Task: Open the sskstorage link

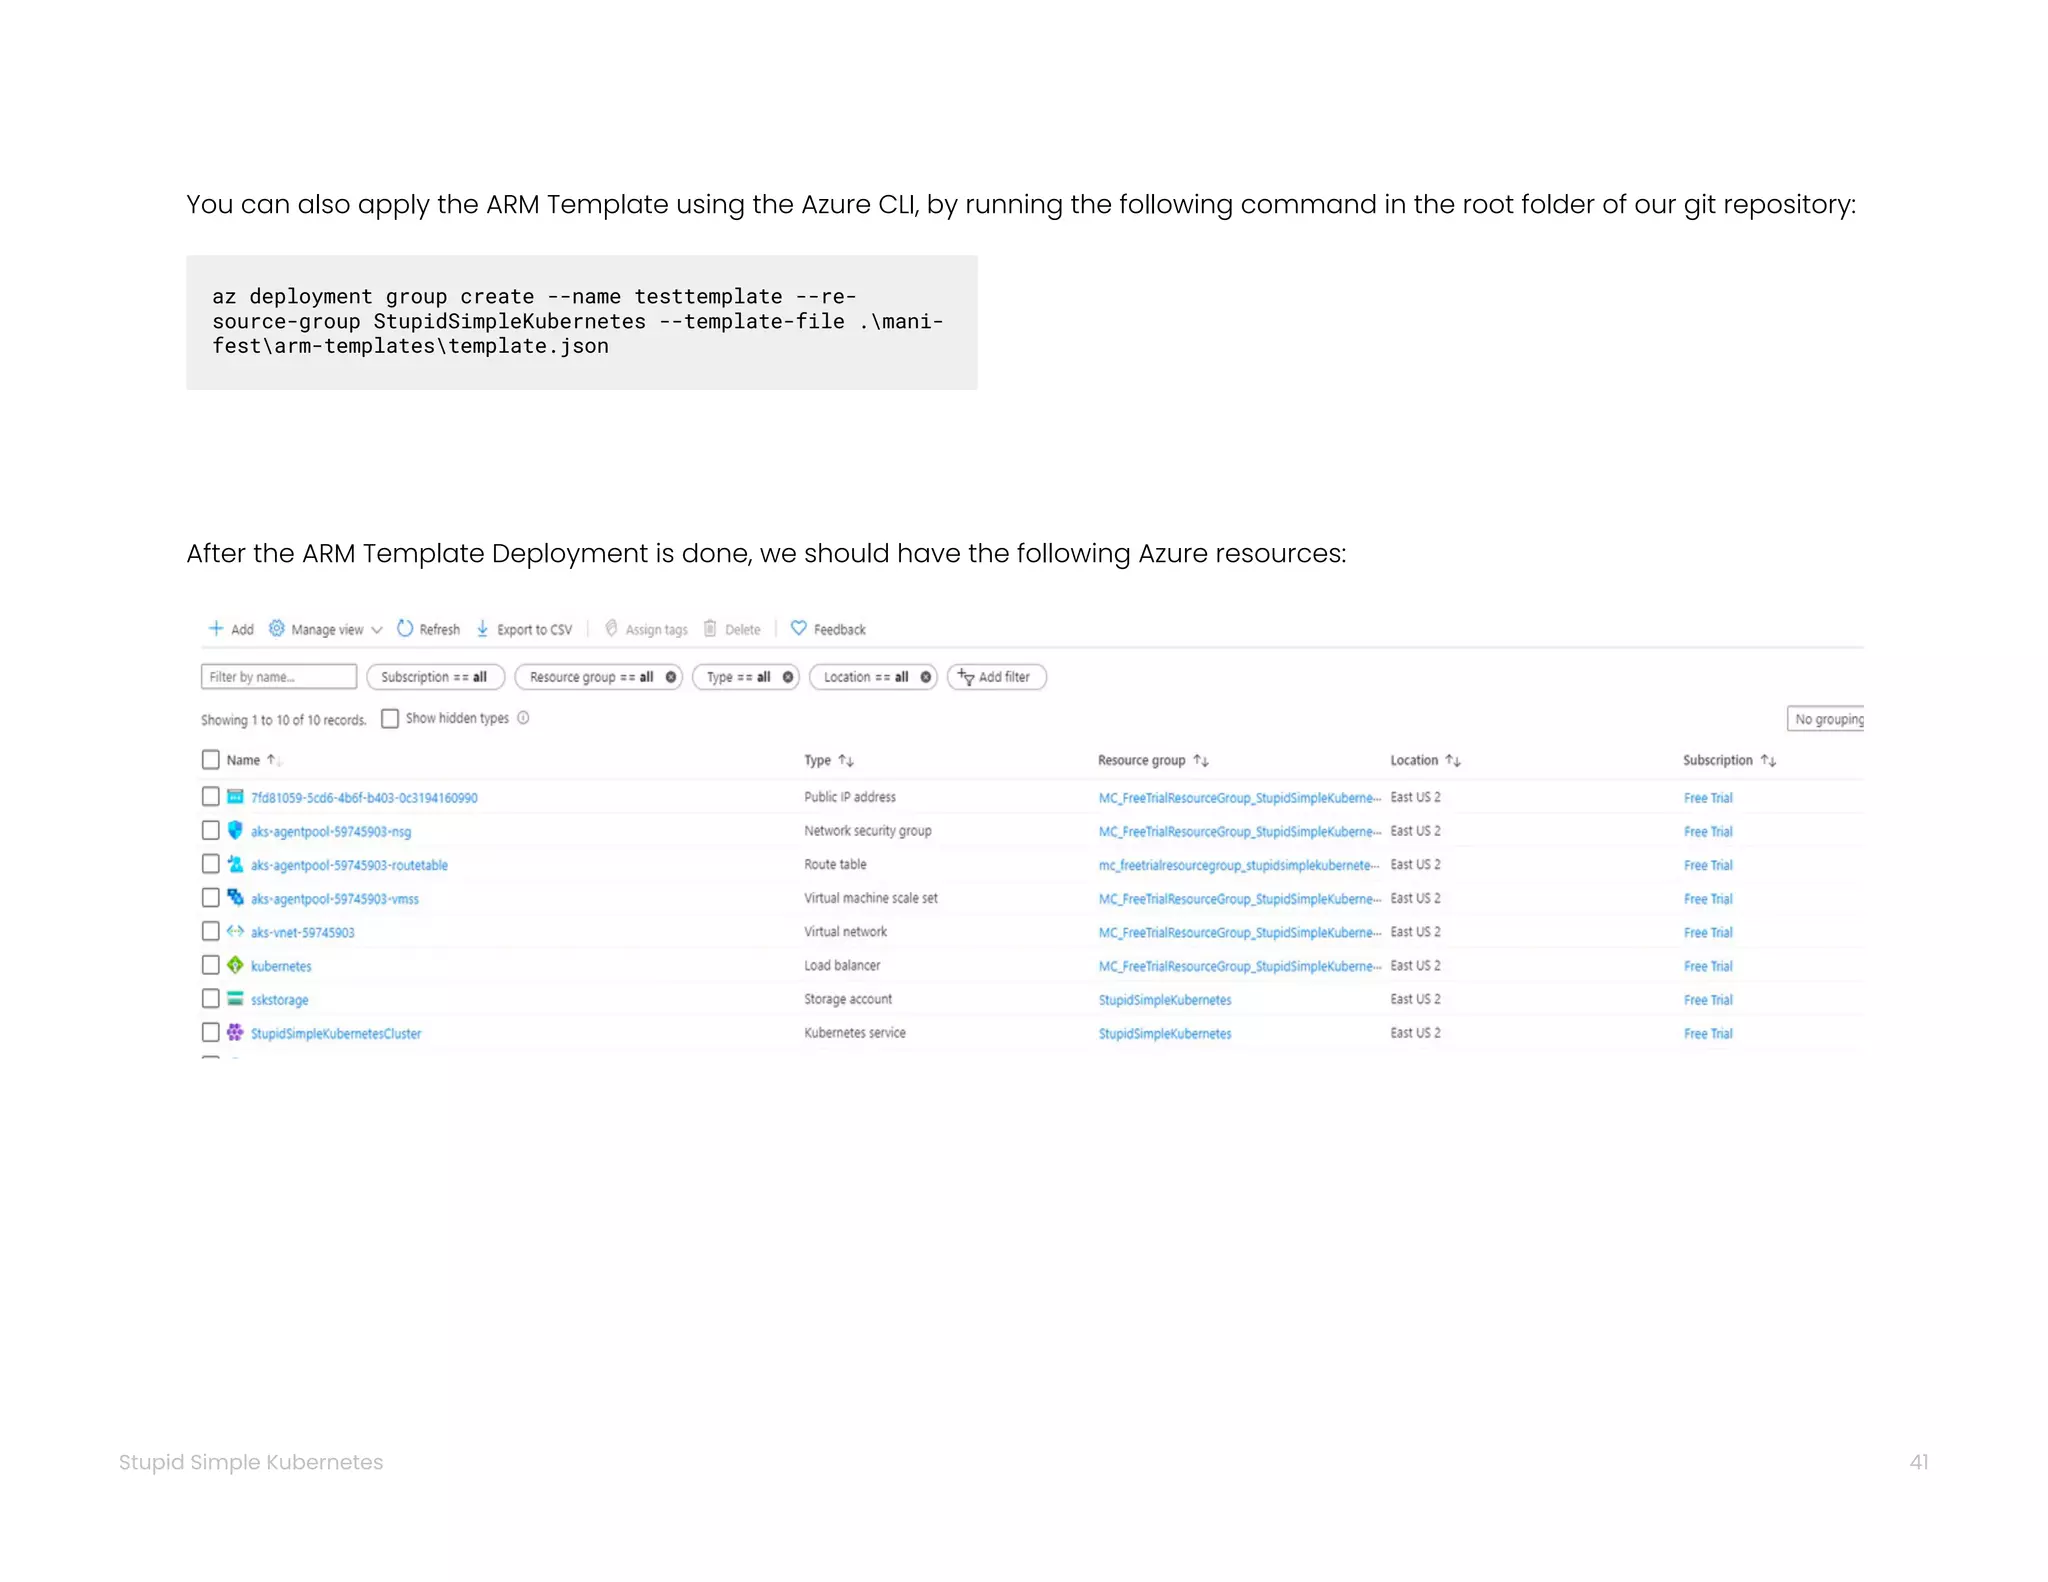Action: tap(280, 1000)
